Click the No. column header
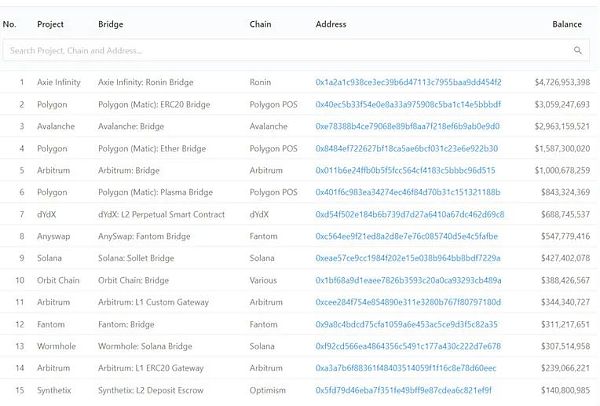 coord(11,23)
